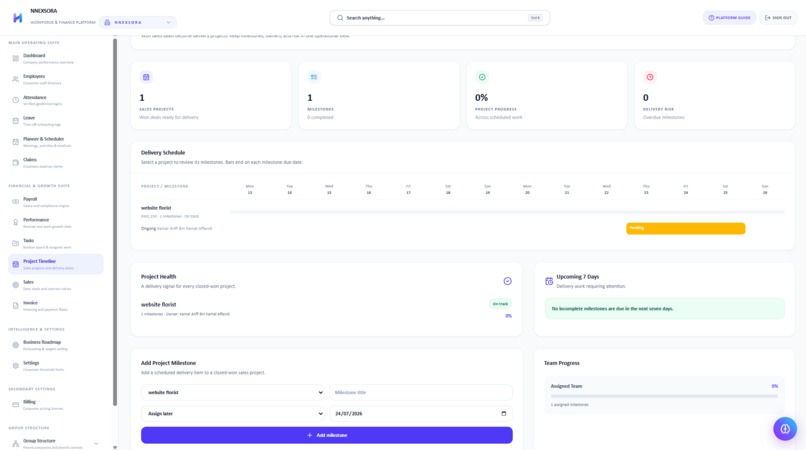
Task: Open the Sales page
Action: pos(56,285)
